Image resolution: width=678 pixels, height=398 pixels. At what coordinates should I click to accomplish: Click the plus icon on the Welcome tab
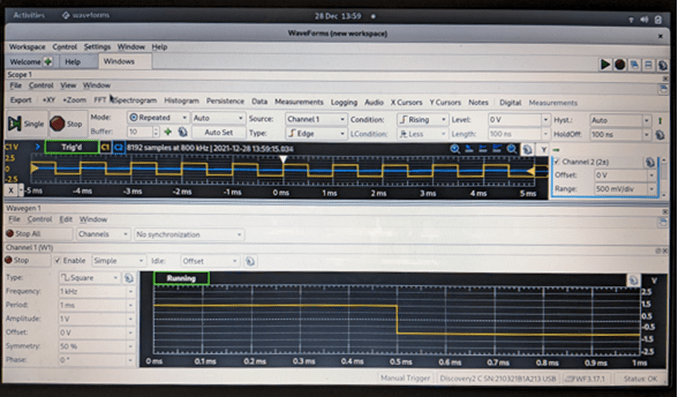coord(48,61)
